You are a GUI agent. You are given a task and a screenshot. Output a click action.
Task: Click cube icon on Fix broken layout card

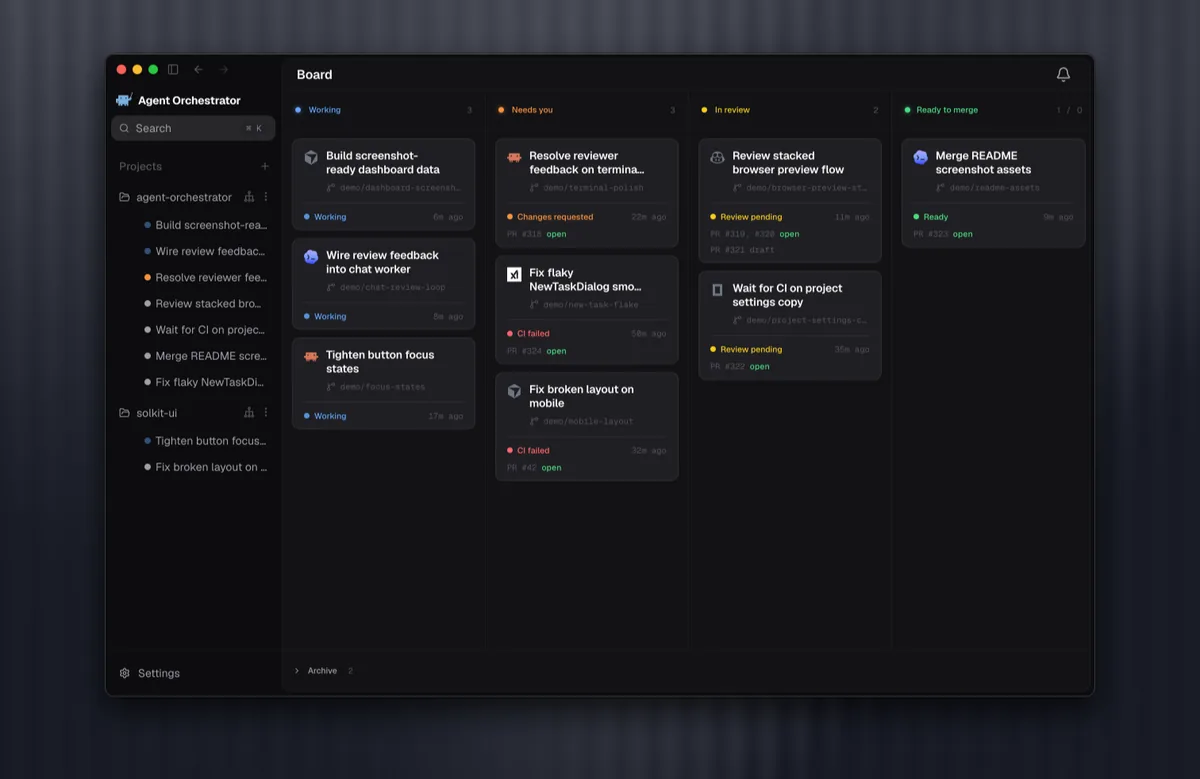514,391
